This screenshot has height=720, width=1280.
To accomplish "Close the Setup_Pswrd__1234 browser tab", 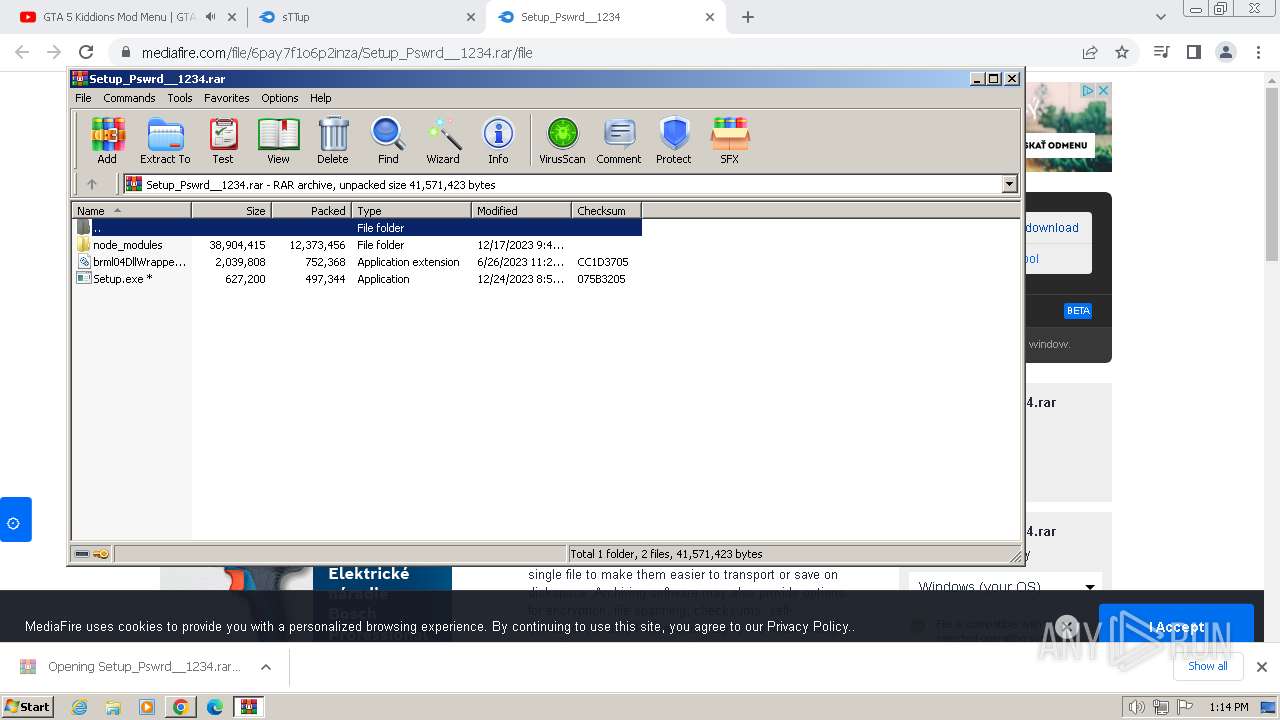I will point(710,17).
